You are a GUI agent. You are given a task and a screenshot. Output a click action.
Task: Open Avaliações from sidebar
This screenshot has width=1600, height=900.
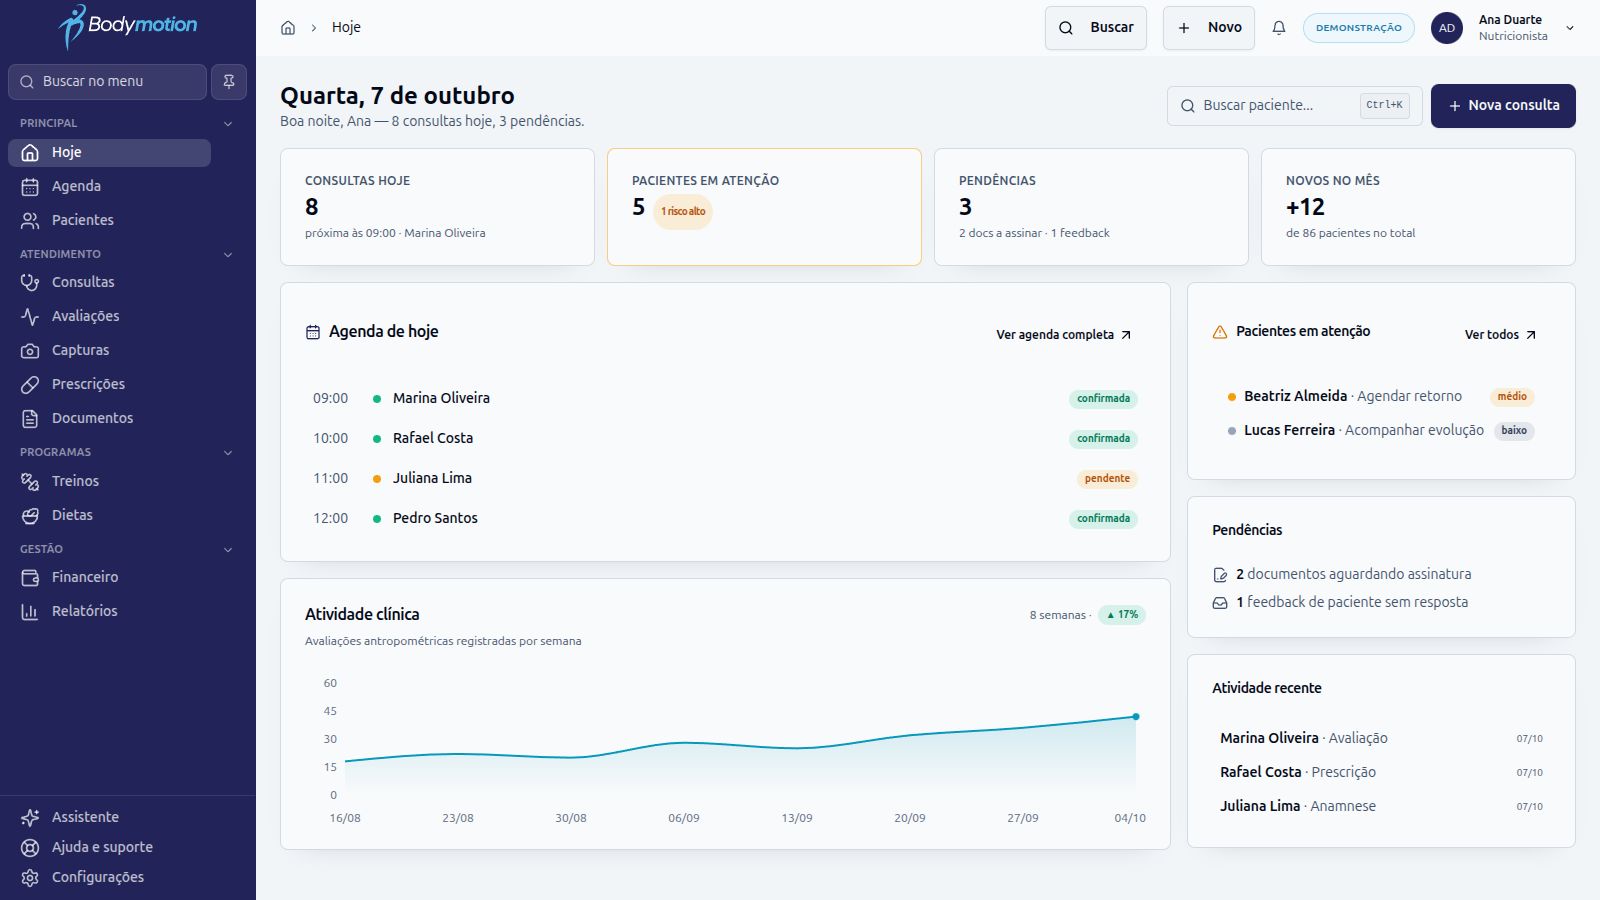click(110, 316)
